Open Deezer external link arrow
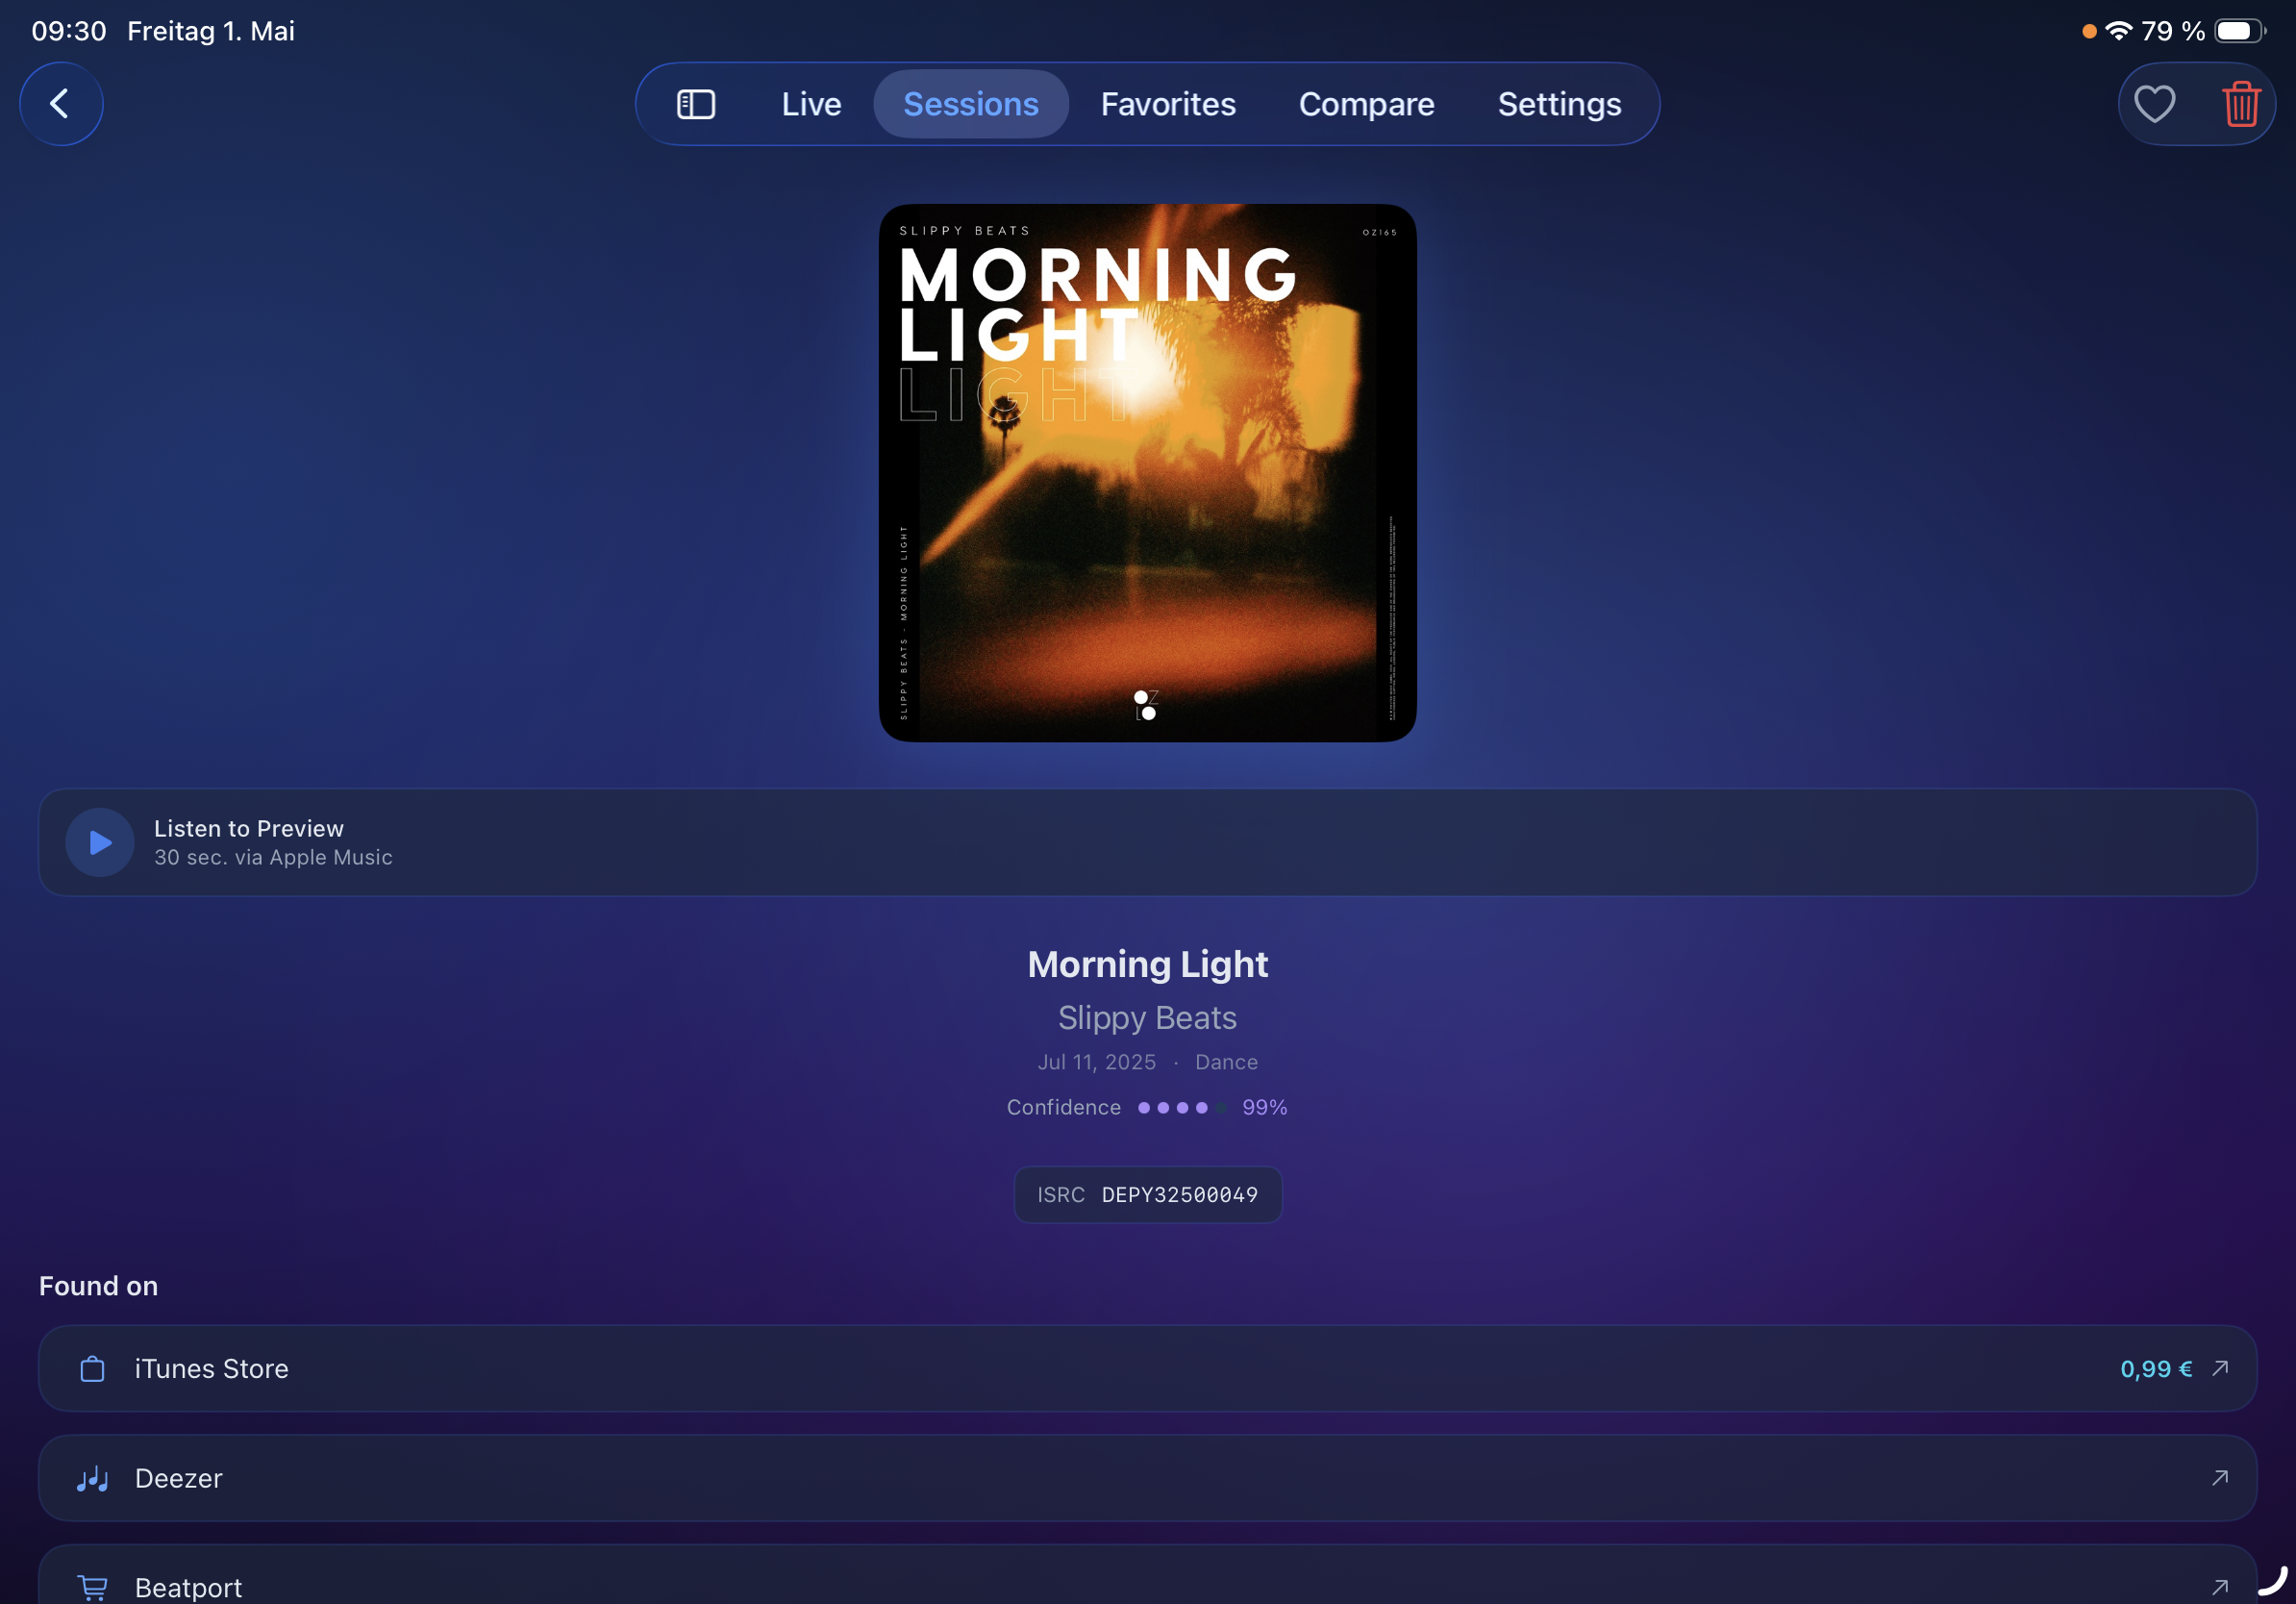Viewport: 2296px width, 1604px height. [x=2220, y=1478]
